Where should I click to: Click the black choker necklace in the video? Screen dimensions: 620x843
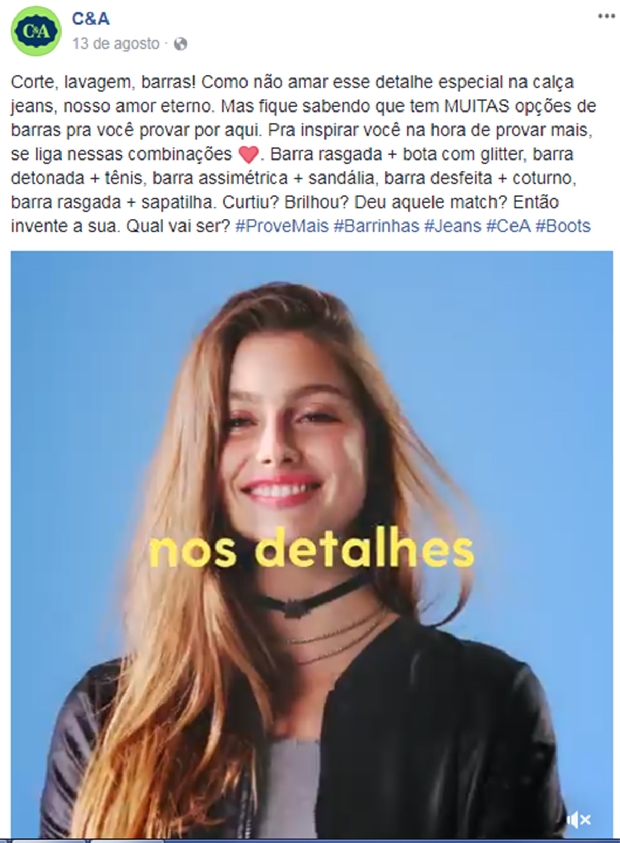[x=307, y=598]
